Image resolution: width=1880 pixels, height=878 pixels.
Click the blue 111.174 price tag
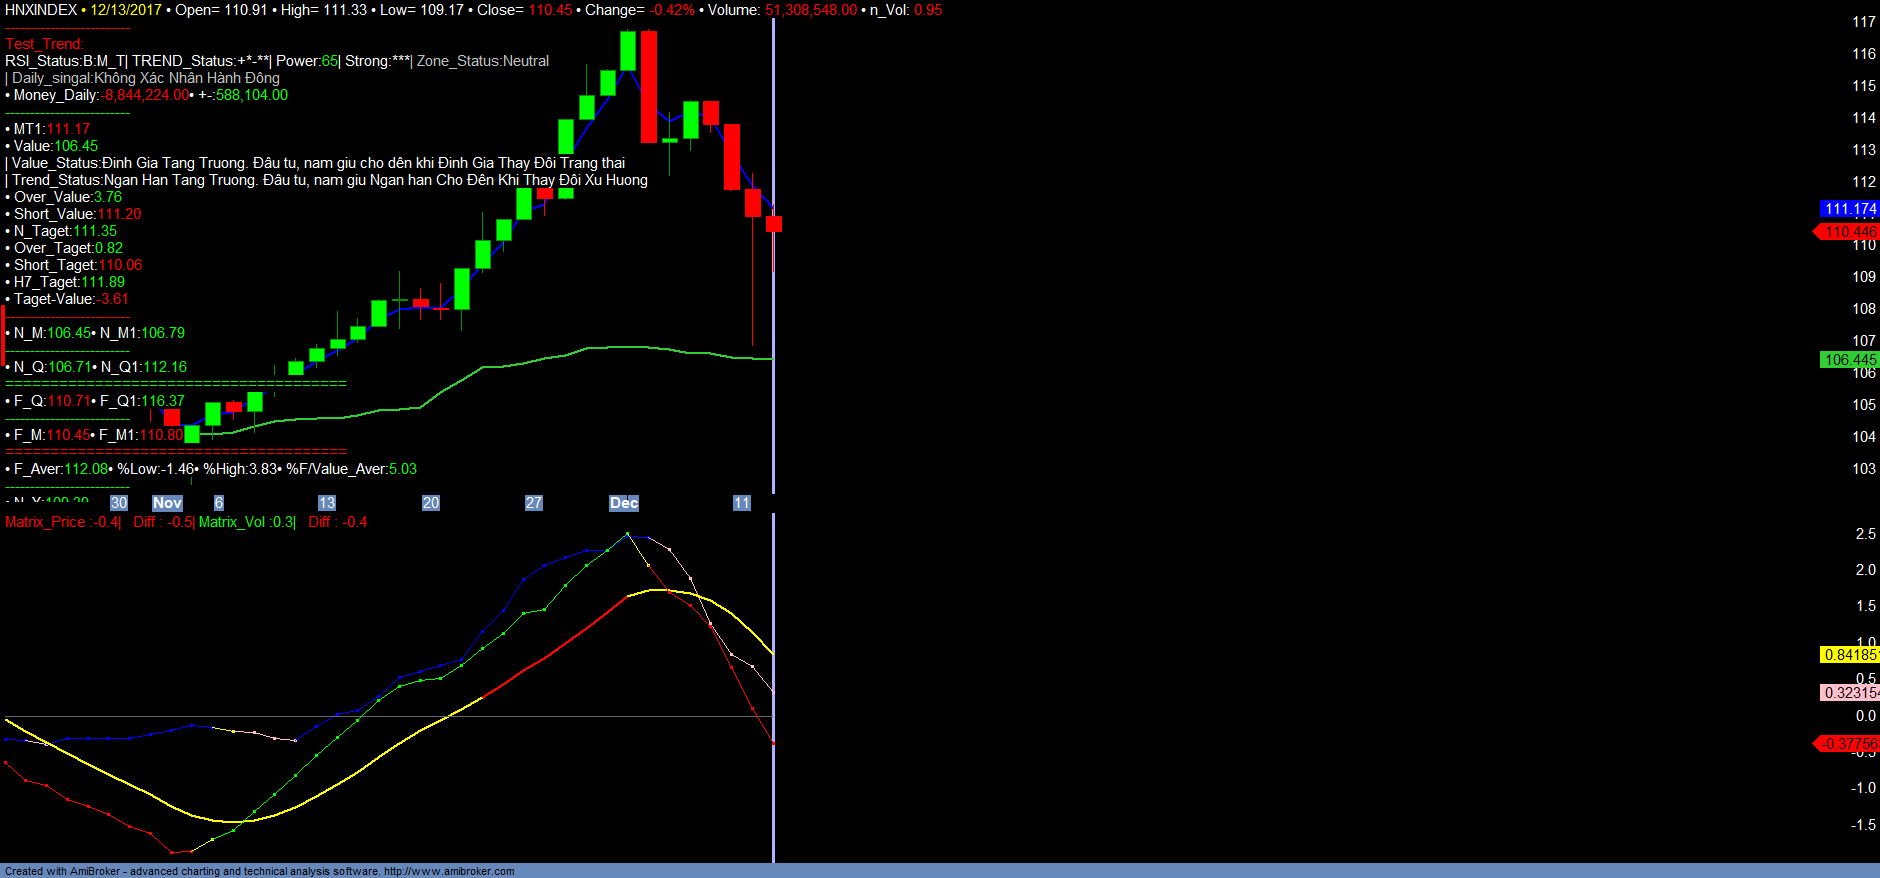pos(1849,209)
